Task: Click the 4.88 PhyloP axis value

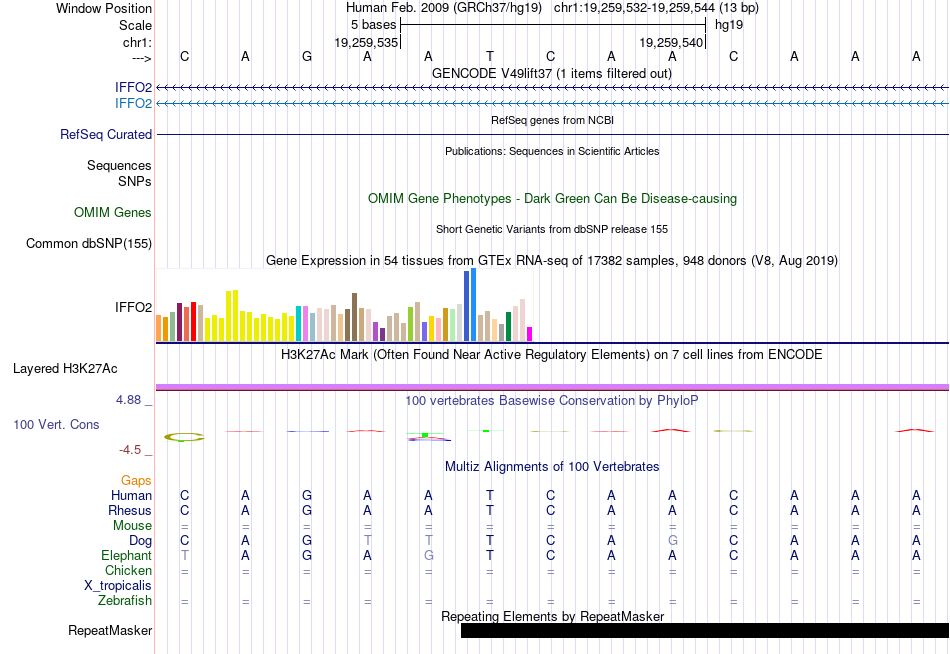Action: point(128,400)
